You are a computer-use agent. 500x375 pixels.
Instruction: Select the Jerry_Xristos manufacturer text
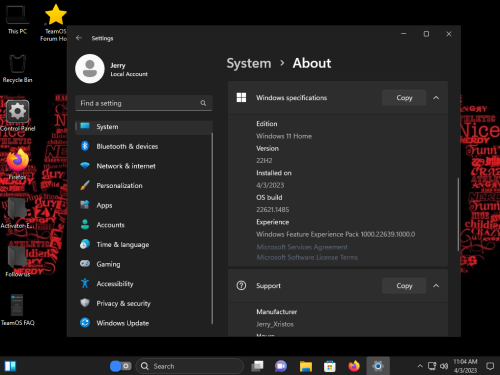tap(275, 324)
